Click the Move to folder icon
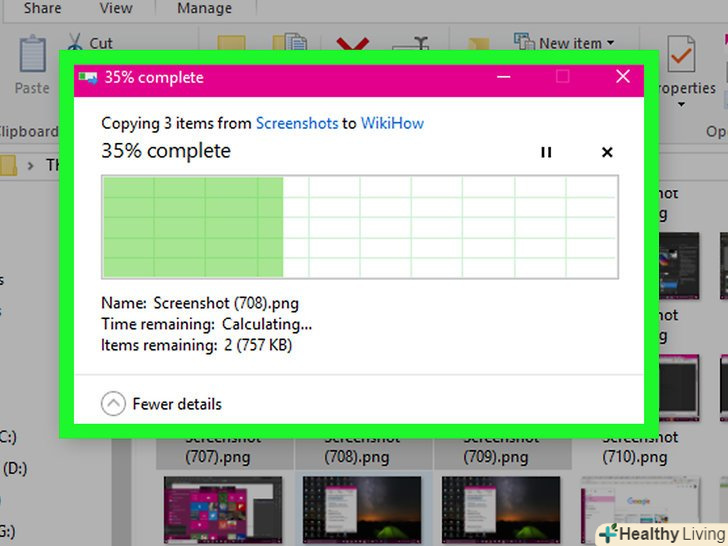 pos(231,43)
